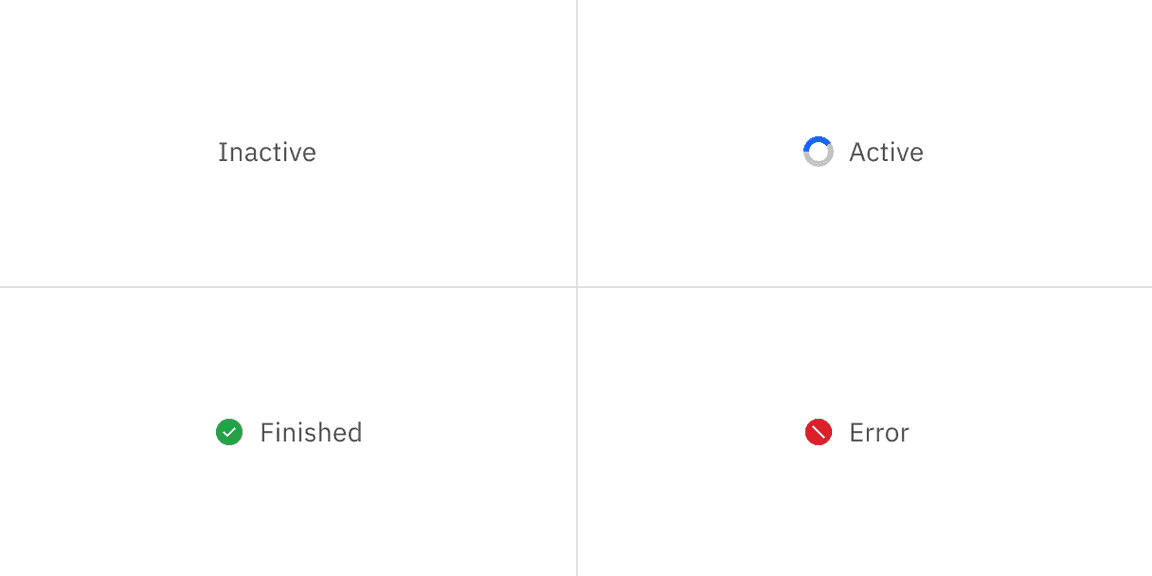
Task: Click the circular progress indicator beside Active
Action: pos(817,151)
